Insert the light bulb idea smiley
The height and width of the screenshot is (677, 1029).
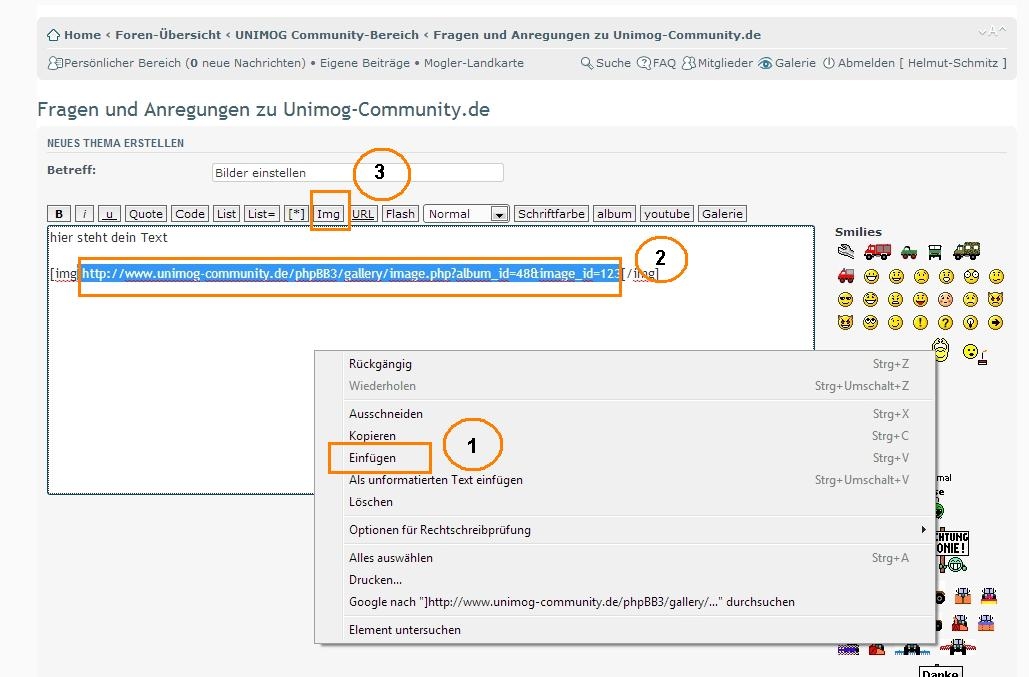coord(969,322)
